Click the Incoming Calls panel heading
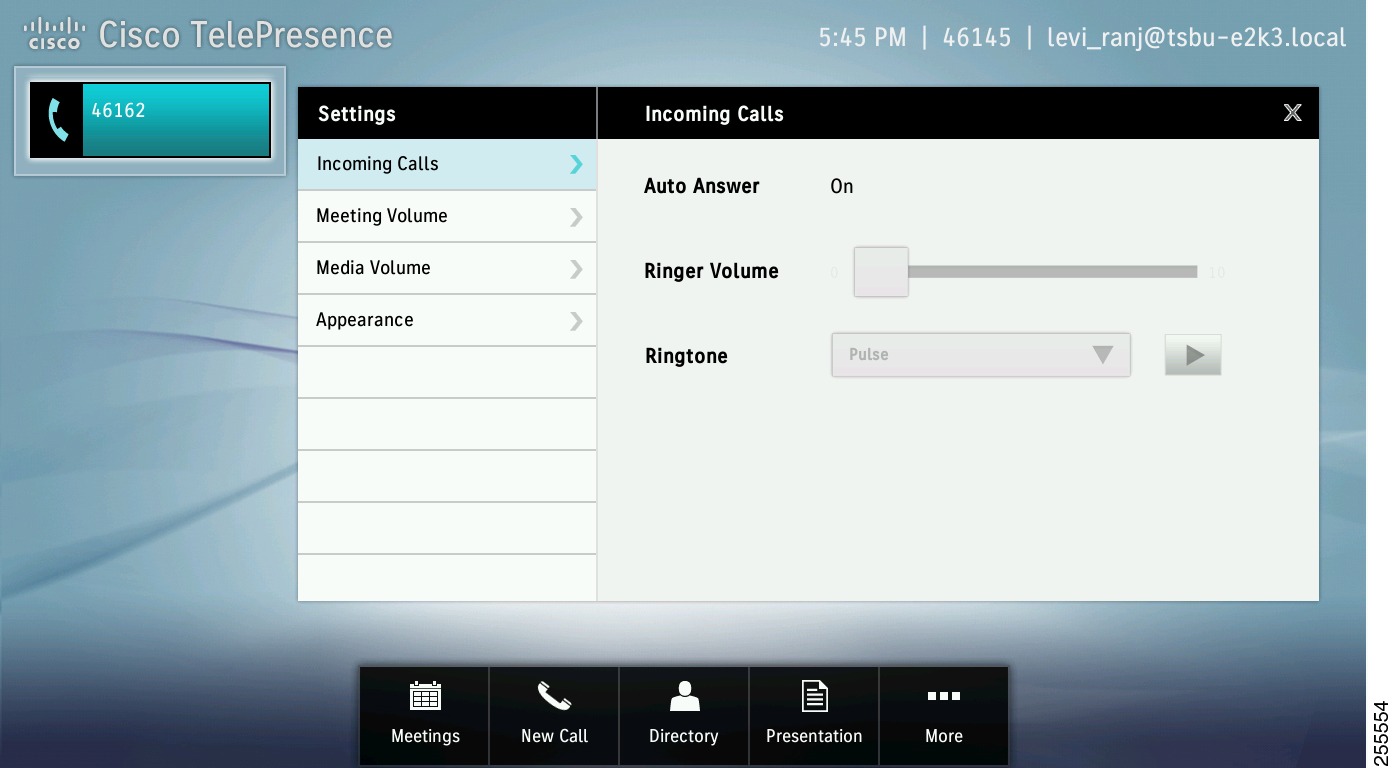Image resolution: width=1392 pixels, height=768 pixels. coord(714,114)
